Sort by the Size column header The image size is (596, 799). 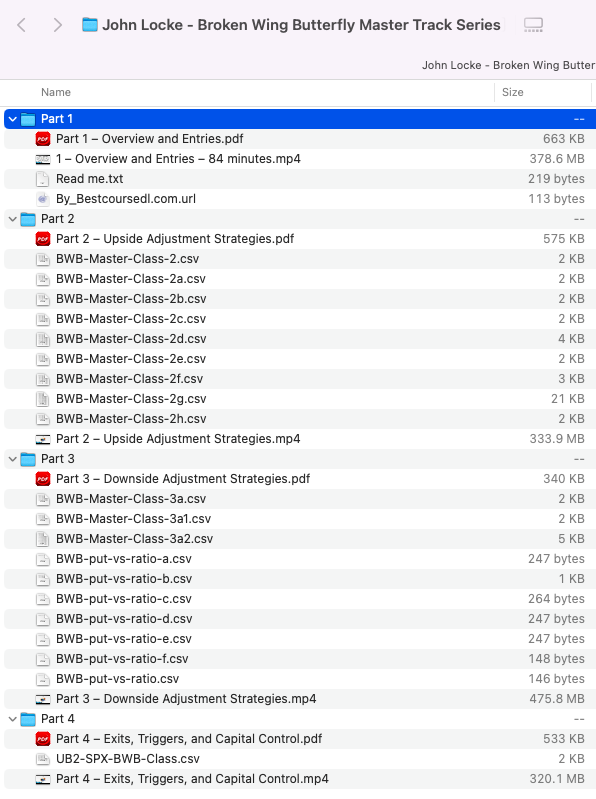coord(512,92)
